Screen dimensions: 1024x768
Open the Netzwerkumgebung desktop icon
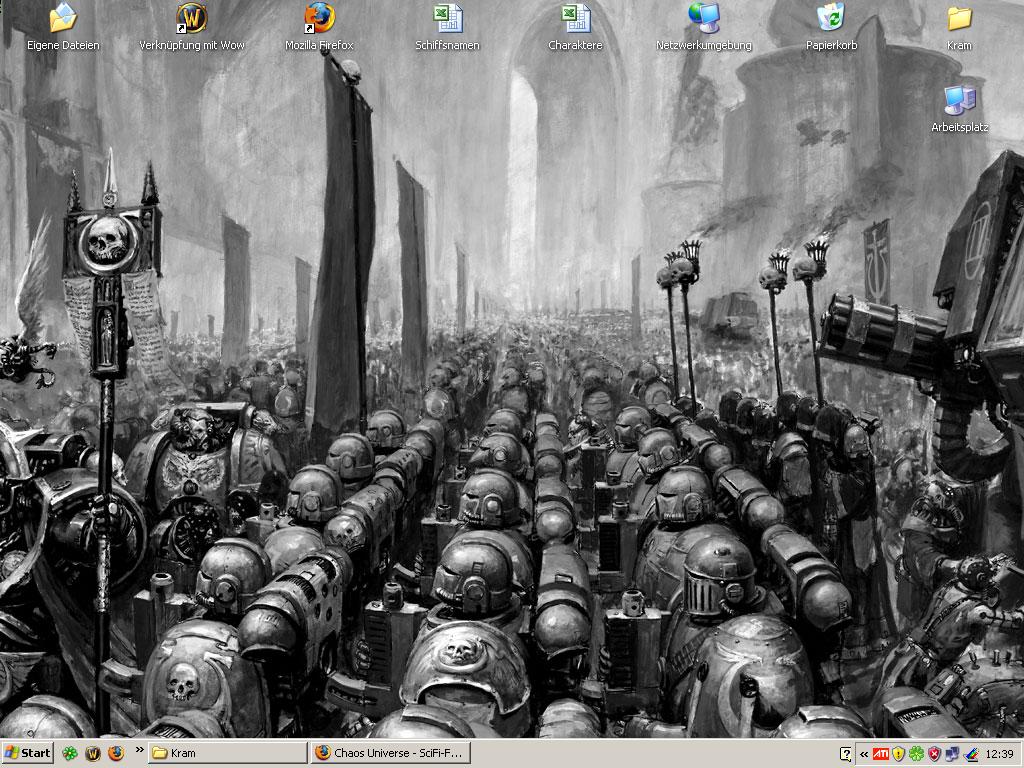(x=703, y=18)
